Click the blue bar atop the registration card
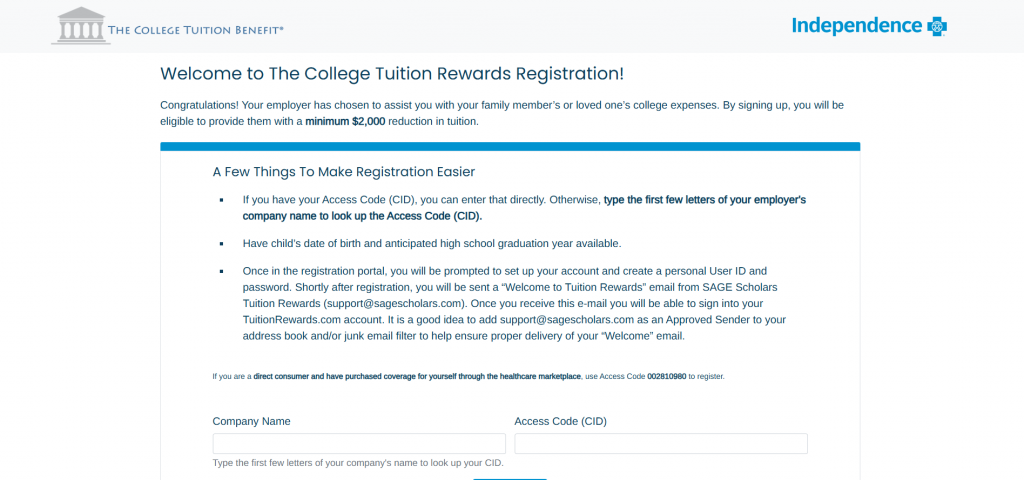This screenshot has height=480, width=1024. [510, 146]
